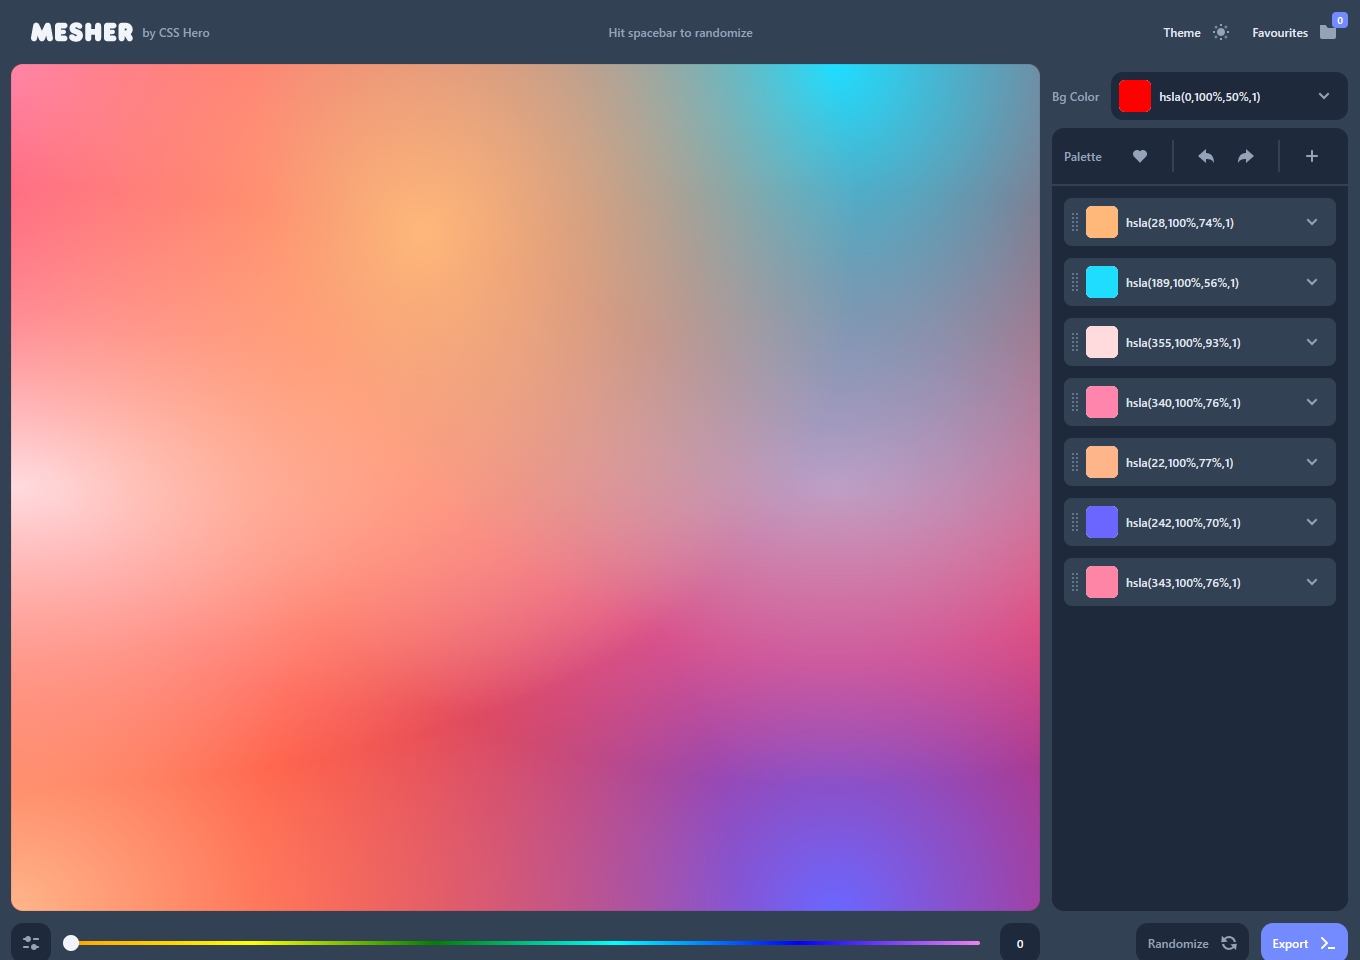Expand hsla(242,100%,70%,1) color row

[1312, 522]
